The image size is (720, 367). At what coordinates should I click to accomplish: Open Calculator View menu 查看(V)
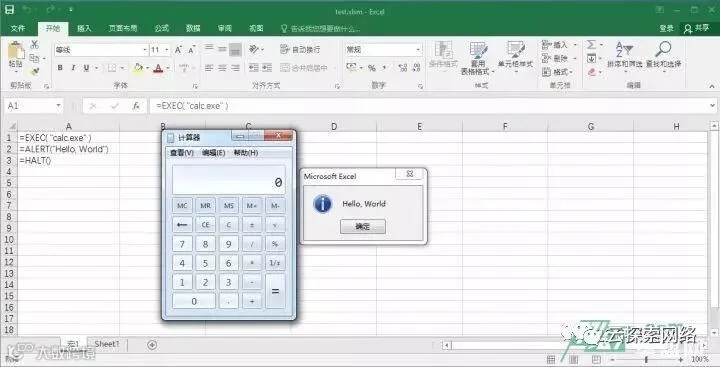tap(182, 152)
